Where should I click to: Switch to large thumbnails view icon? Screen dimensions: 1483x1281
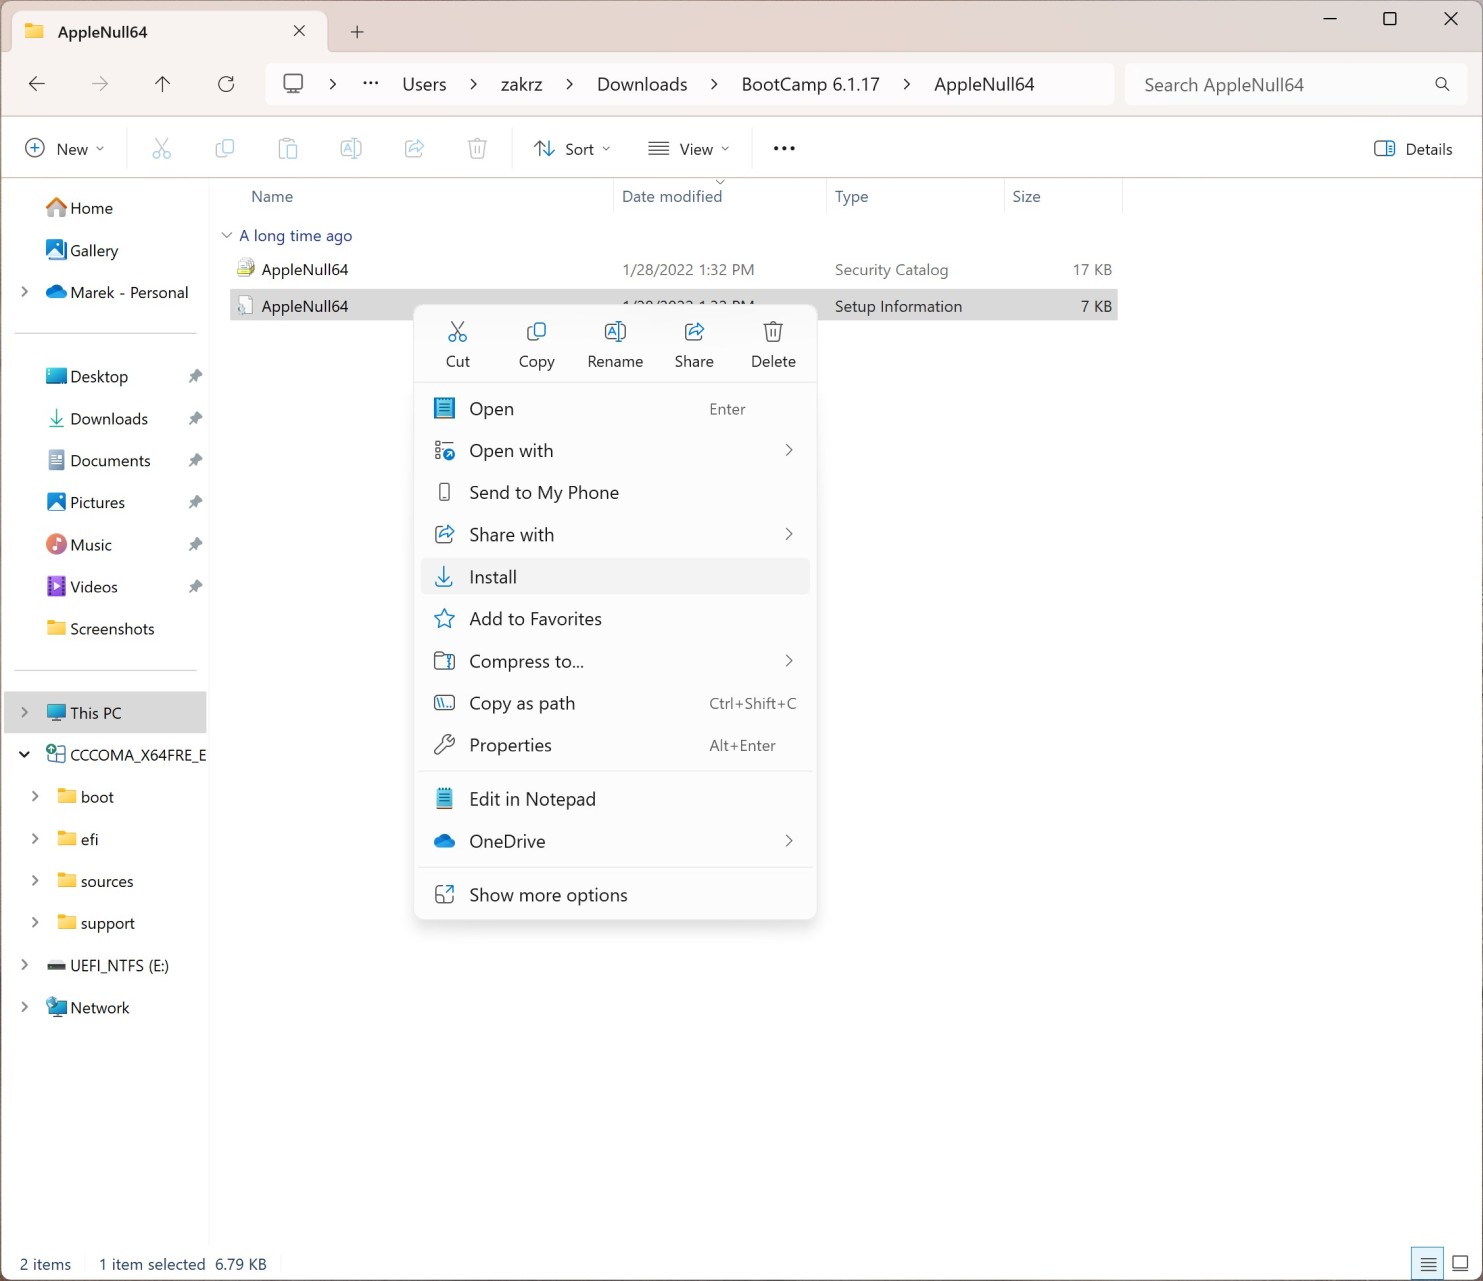point(1460,1264)
